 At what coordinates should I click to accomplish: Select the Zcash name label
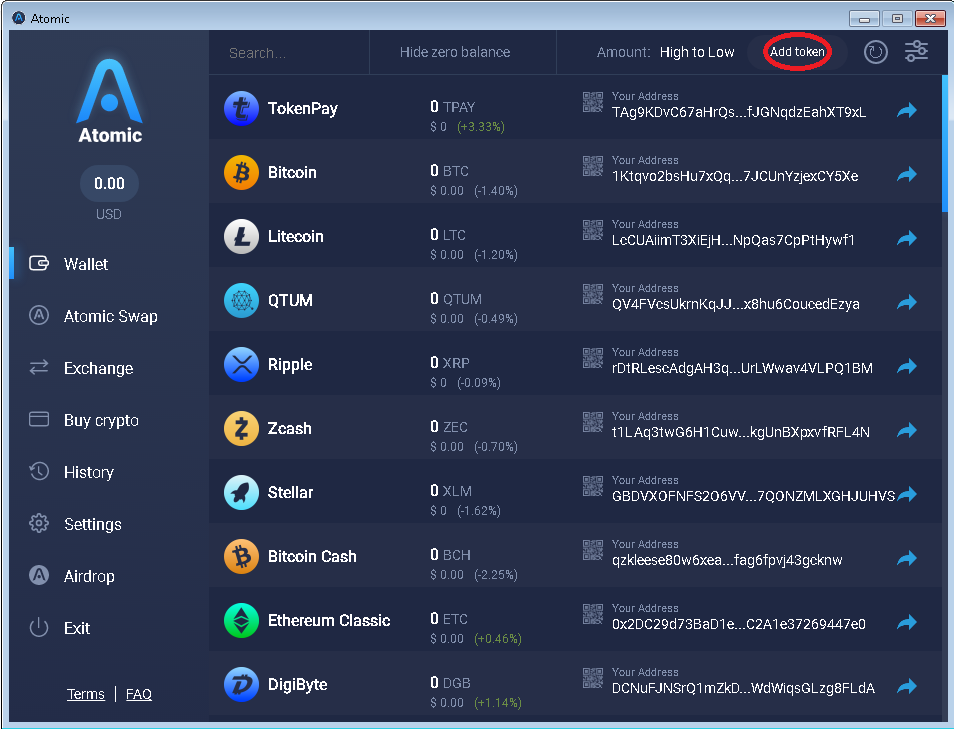tap(290, 428)
